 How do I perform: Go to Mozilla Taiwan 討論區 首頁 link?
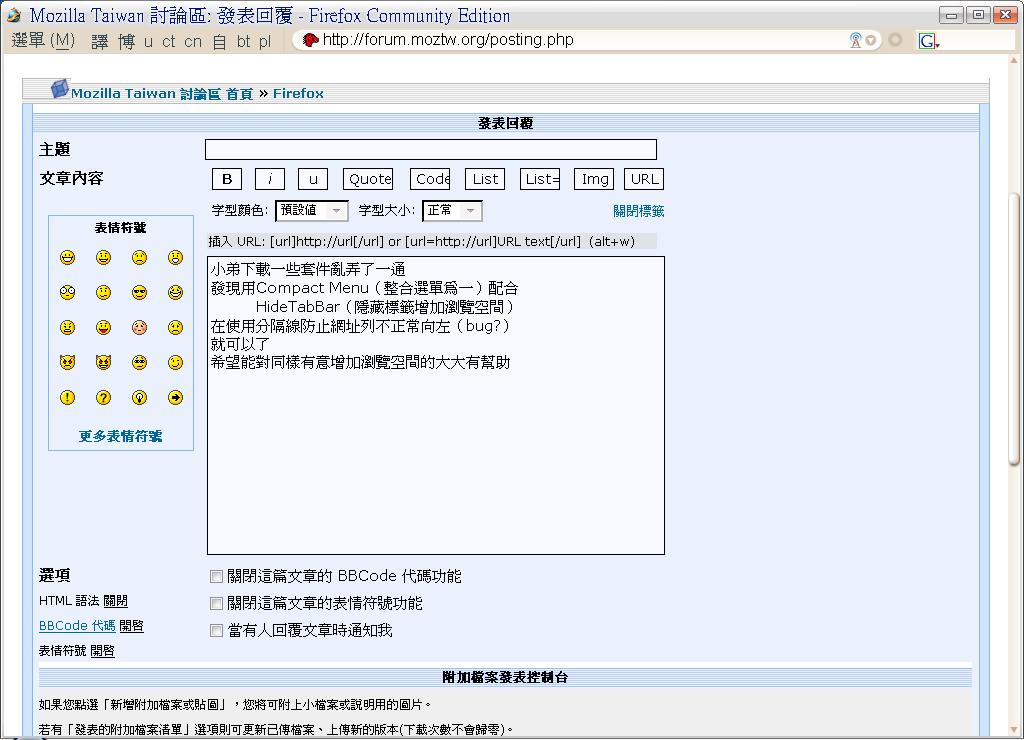tap(162, 93)
